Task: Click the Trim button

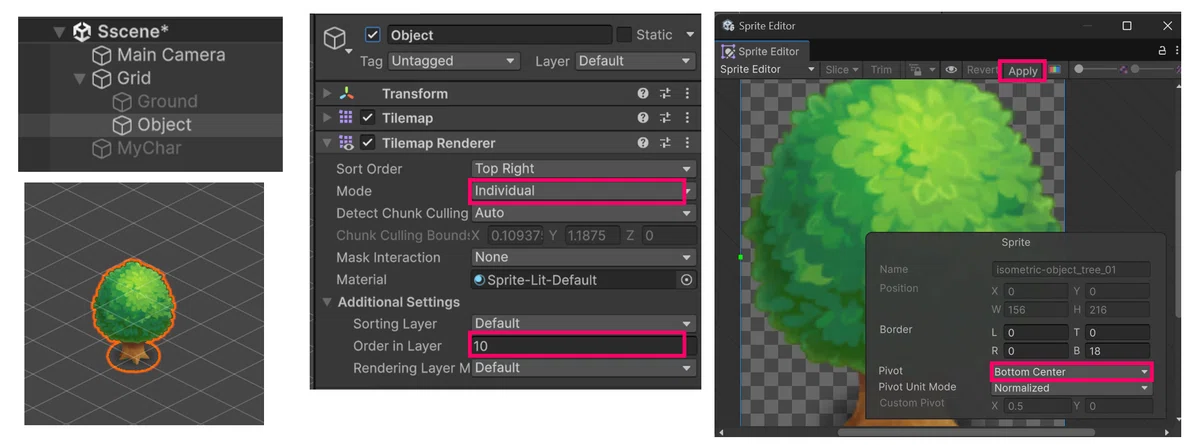Action: pos(881,70)
